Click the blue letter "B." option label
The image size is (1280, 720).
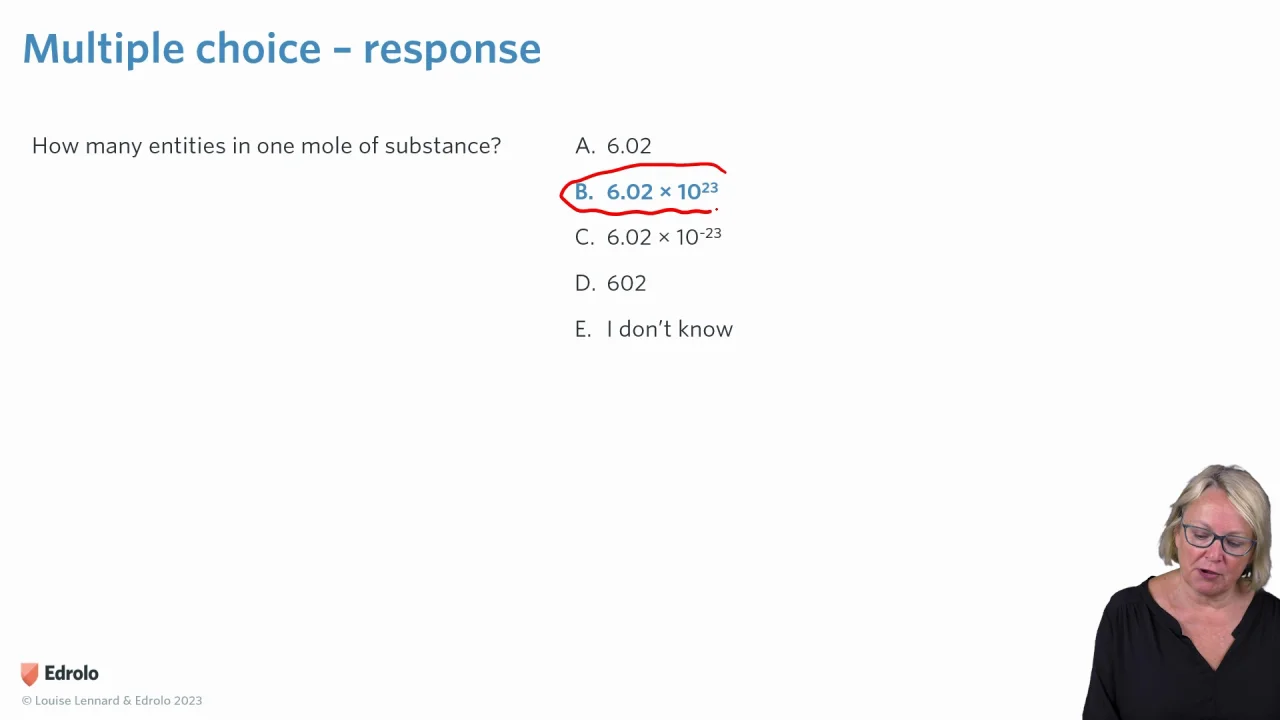coord(584,192)
